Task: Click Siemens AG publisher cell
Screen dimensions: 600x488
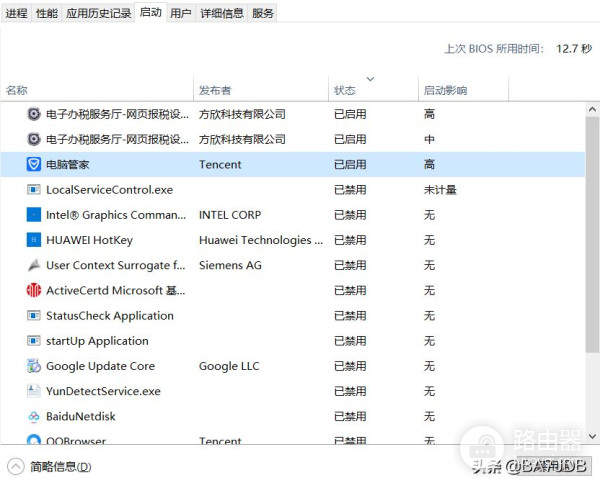Action: pyautogui.click(x=230, y=265)
